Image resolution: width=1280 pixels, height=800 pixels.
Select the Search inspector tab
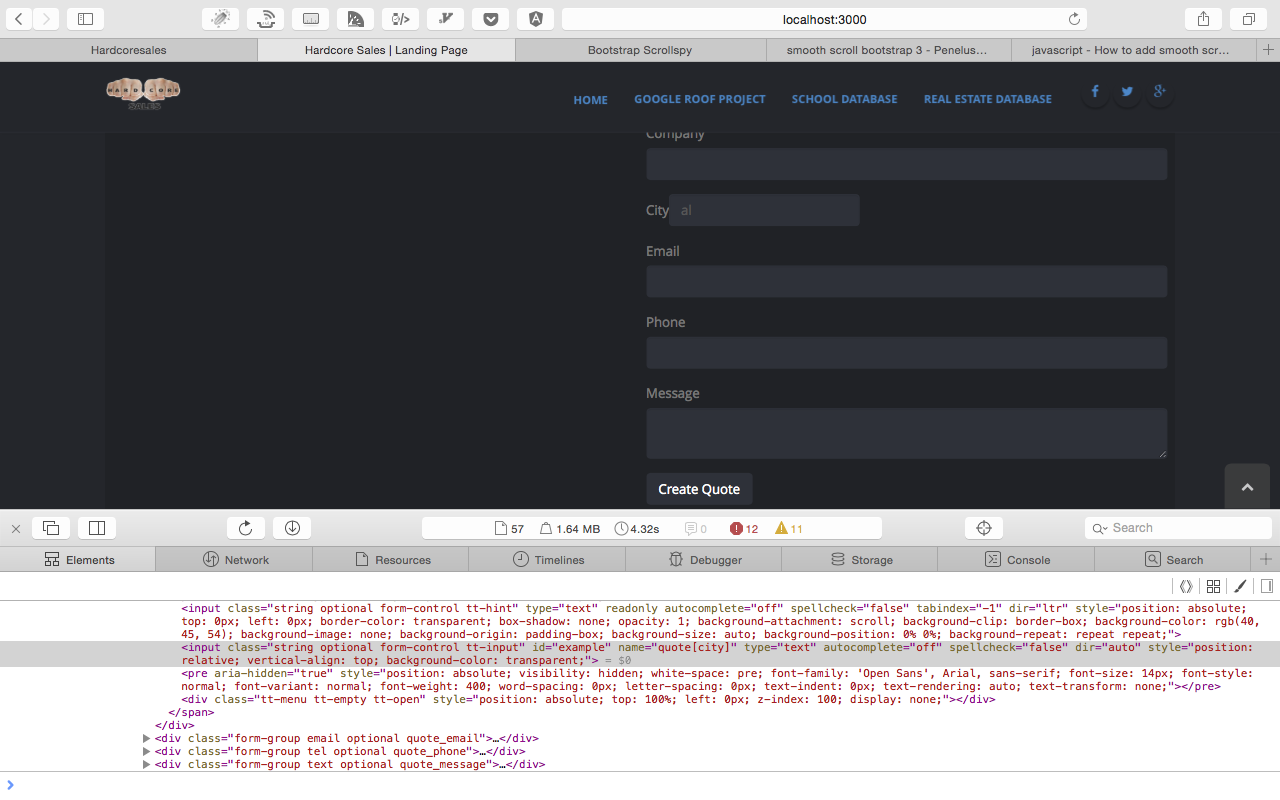(x=1173, y=560)
